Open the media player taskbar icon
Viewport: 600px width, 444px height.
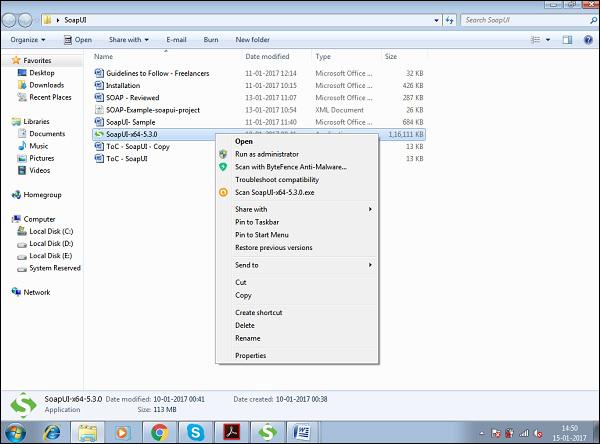(122, 433)
